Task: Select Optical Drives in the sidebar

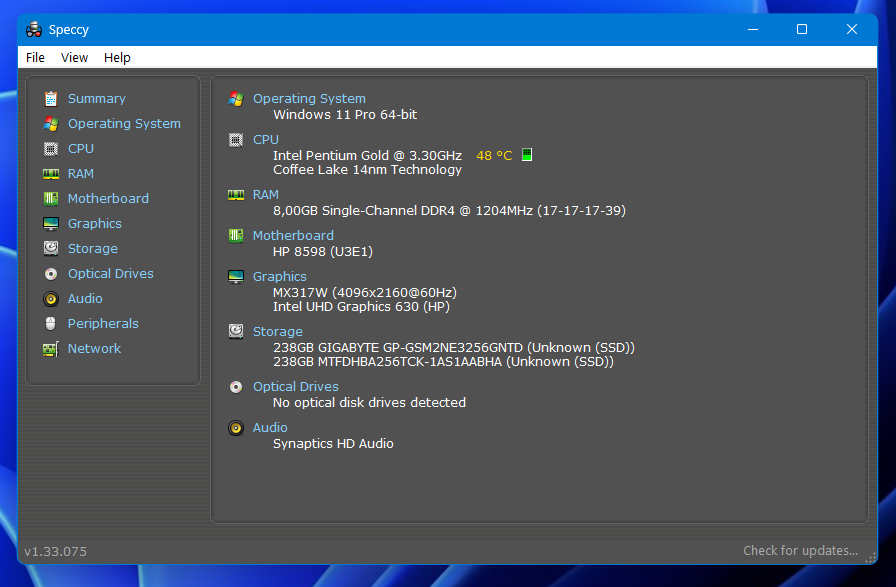Action: coord(111,274)
